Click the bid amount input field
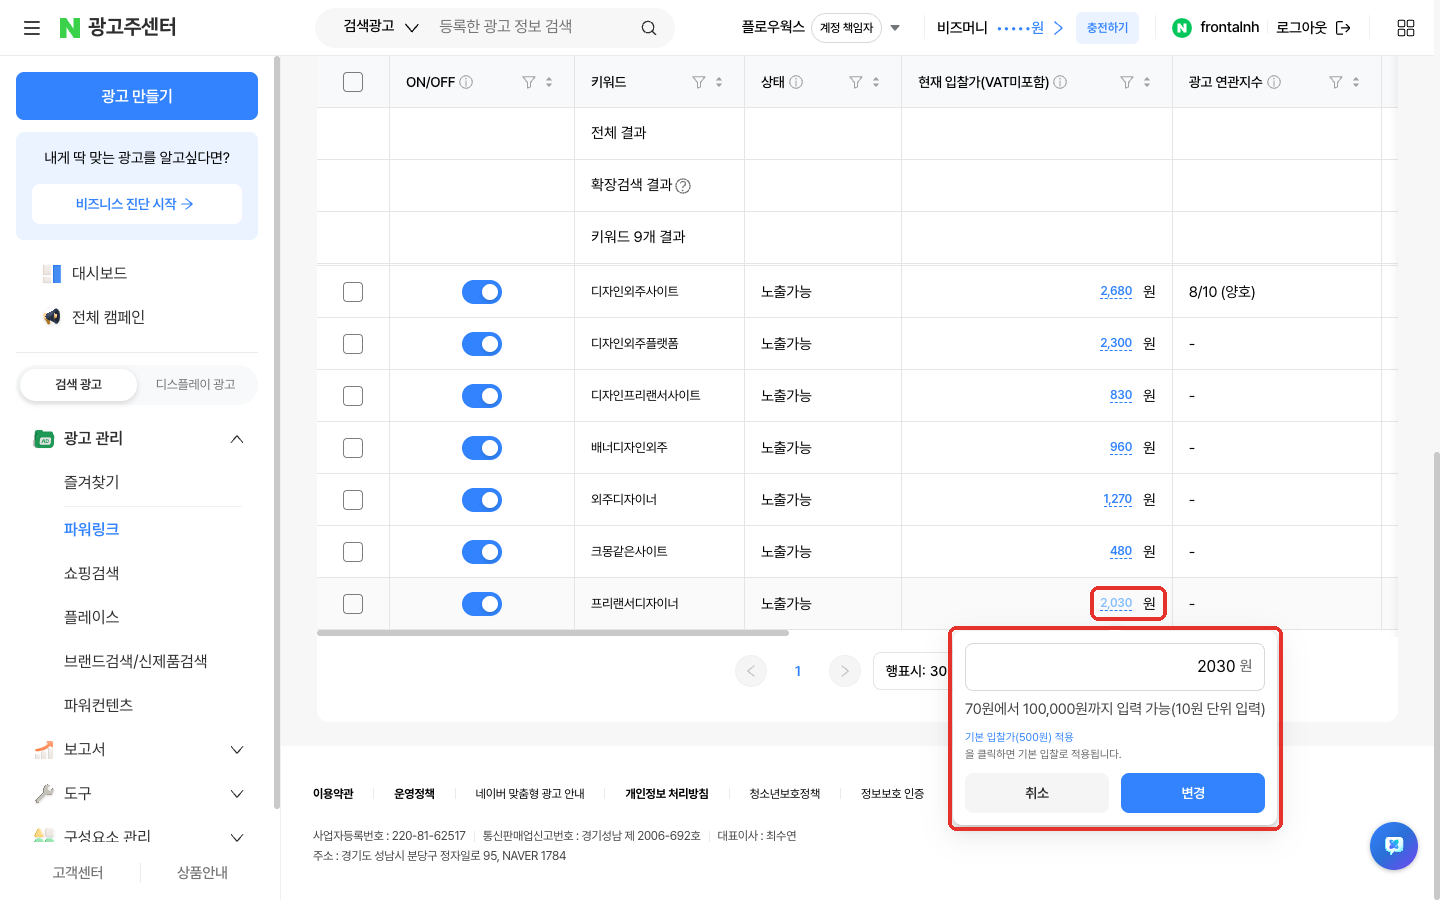The image size is (1440, 900). point(1115,667)
